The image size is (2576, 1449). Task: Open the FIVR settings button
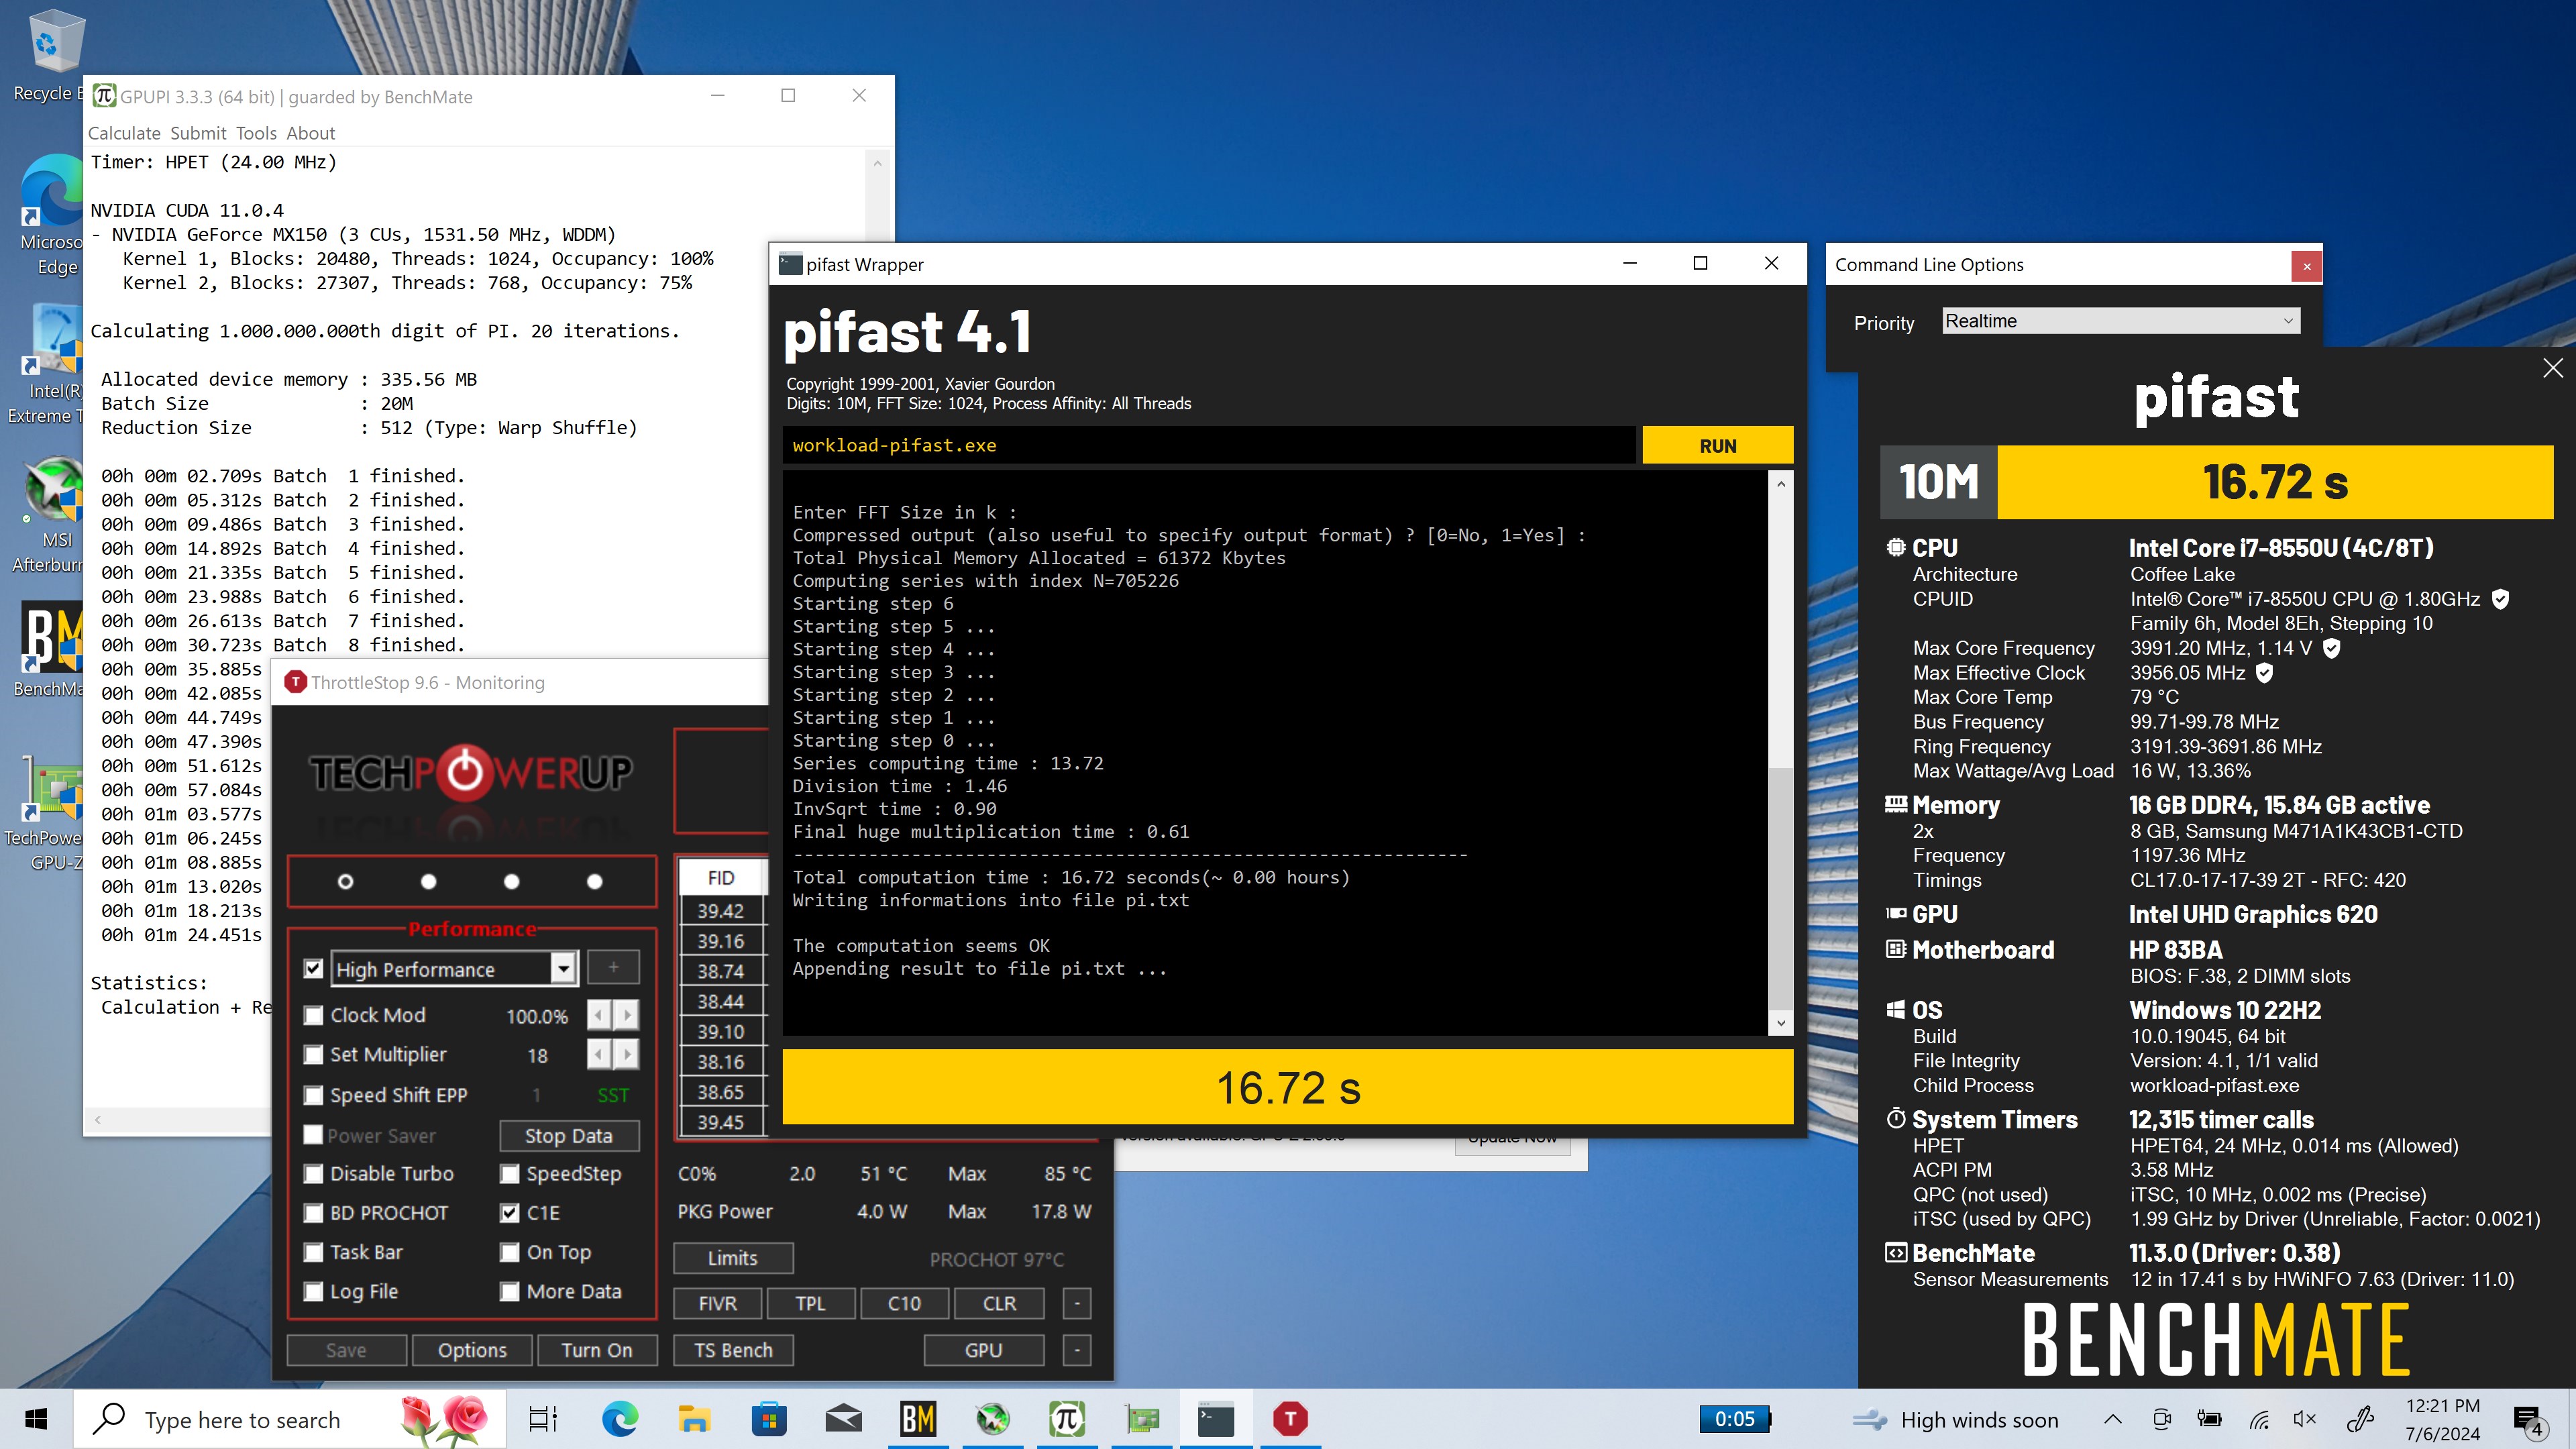[x=717, y=1303]
